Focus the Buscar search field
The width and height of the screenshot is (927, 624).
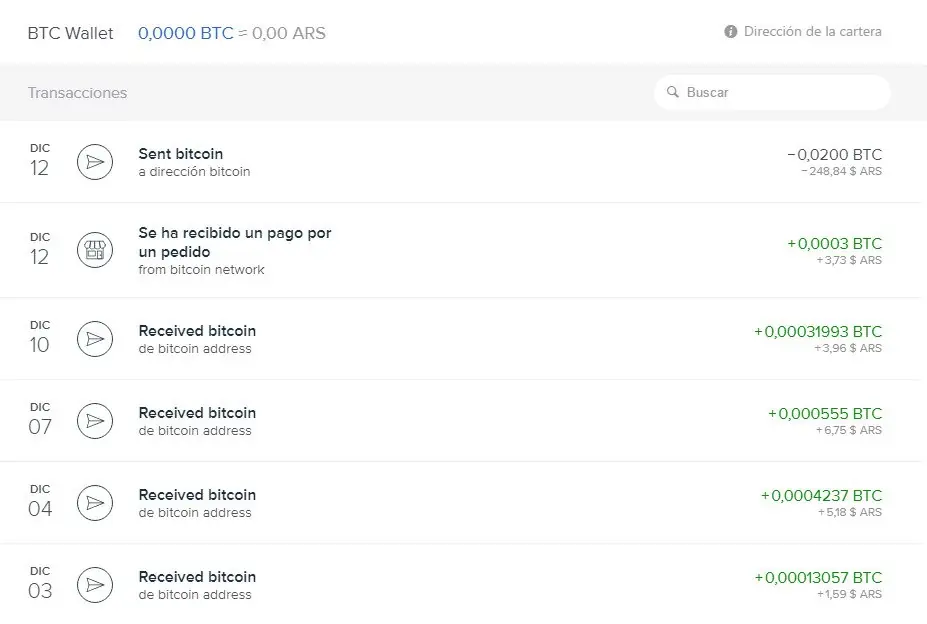[780, 92]
